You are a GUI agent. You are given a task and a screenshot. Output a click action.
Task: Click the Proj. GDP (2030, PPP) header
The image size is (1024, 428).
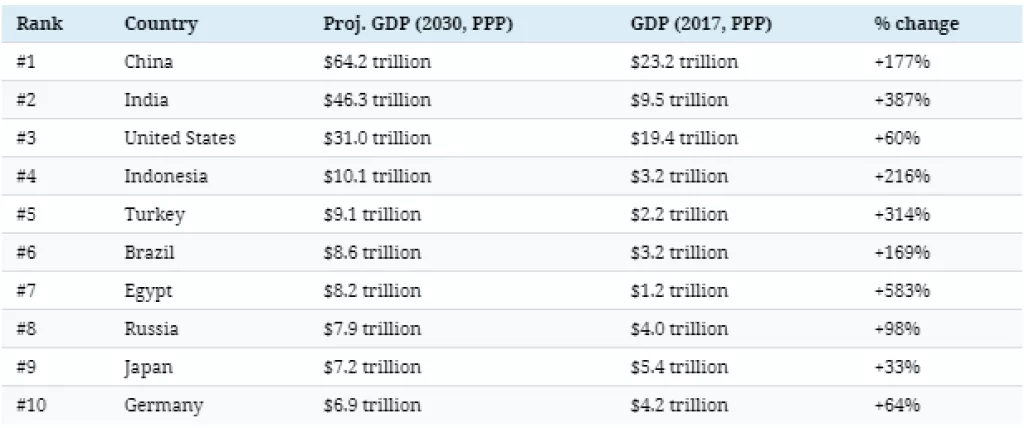(418, 24)
